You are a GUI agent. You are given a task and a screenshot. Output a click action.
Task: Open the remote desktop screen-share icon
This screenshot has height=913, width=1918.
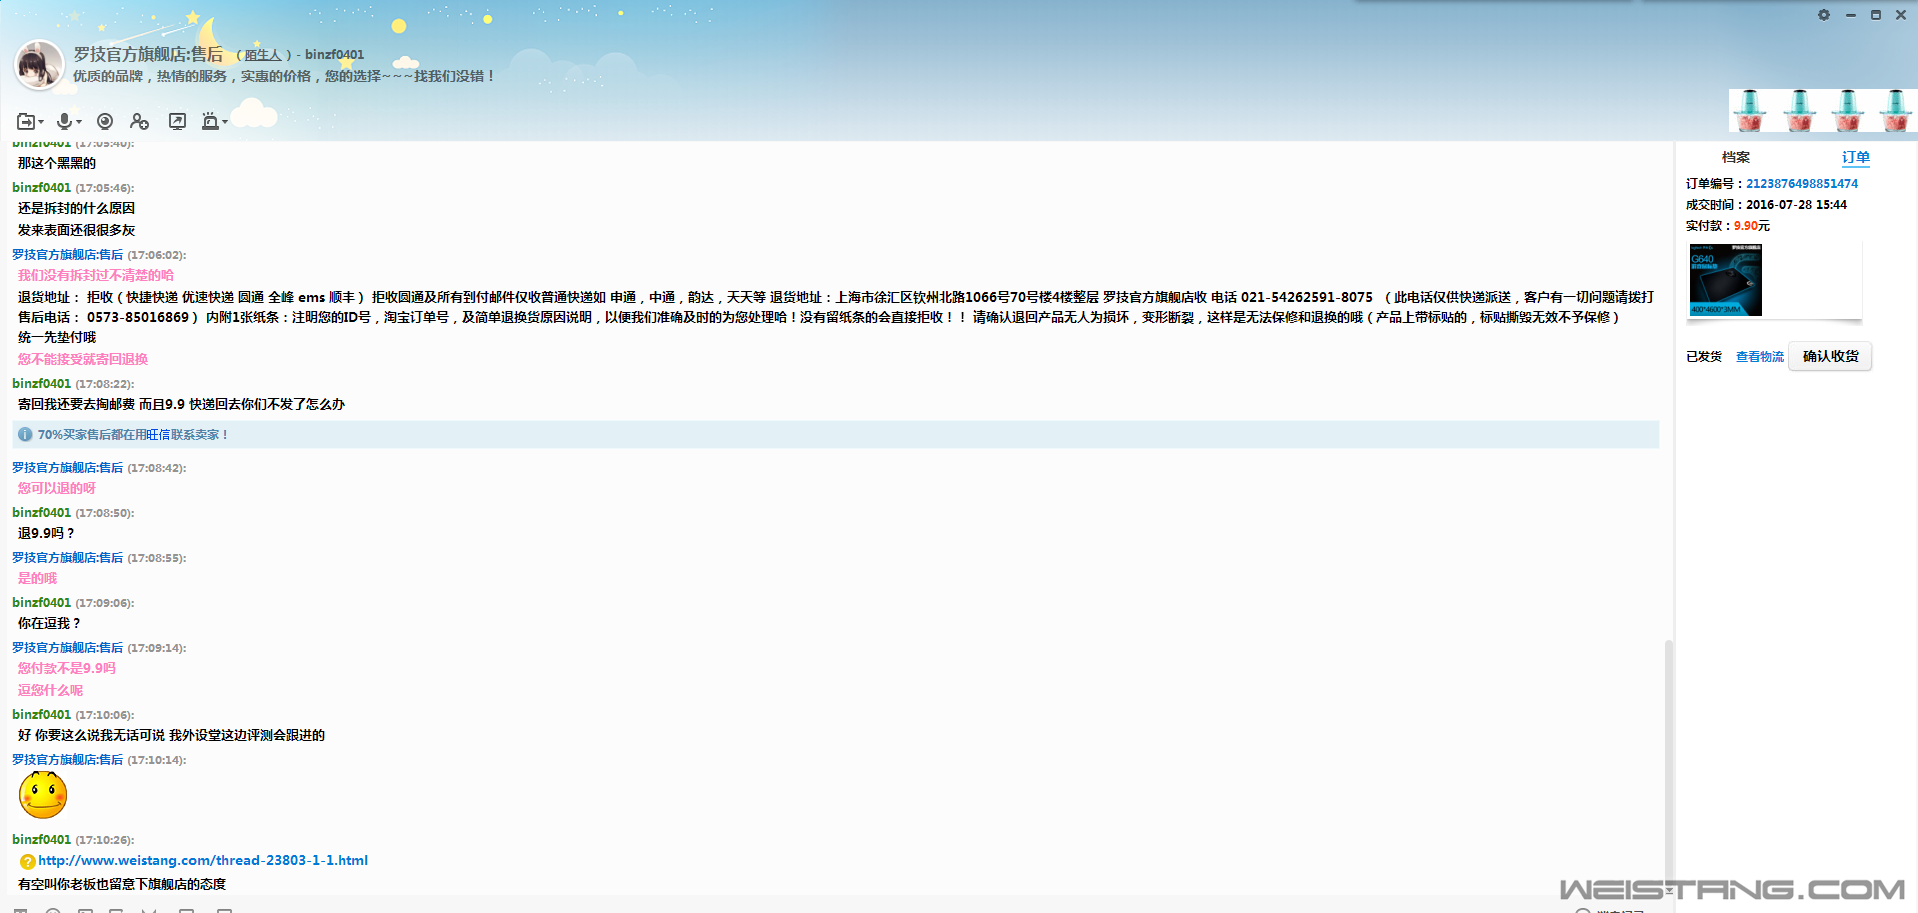(x=177, y=121)
